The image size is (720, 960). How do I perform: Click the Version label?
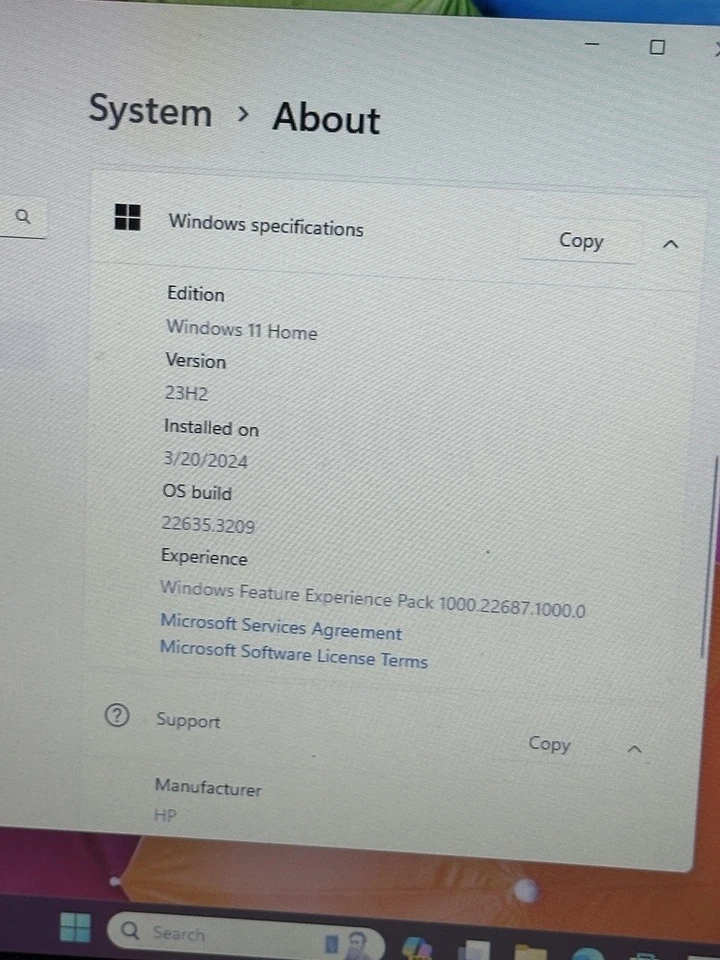pyautogui.click(x=196, y=361)
